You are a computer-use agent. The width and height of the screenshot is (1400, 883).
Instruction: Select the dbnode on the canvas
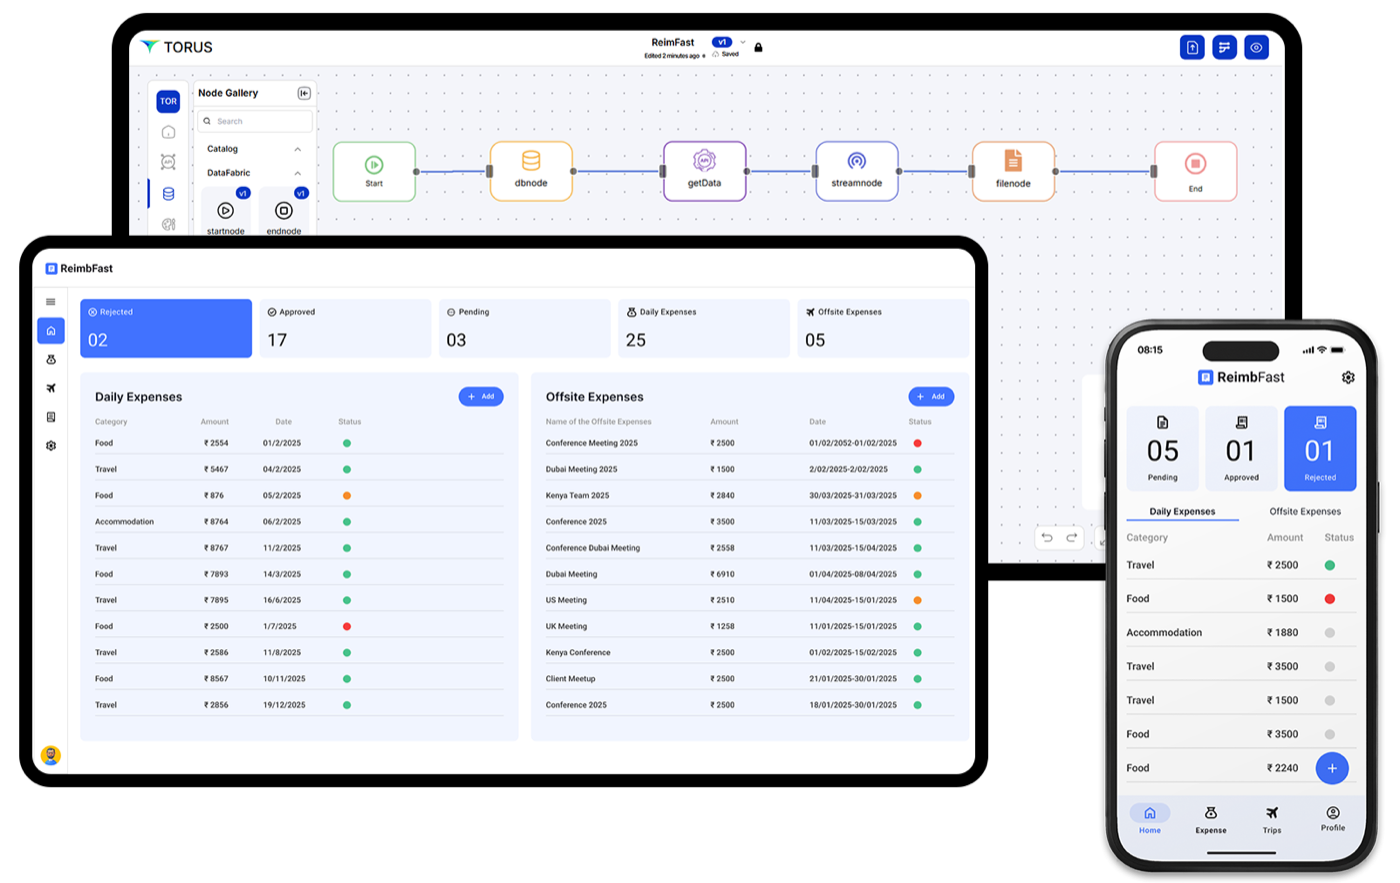[531, 171]
